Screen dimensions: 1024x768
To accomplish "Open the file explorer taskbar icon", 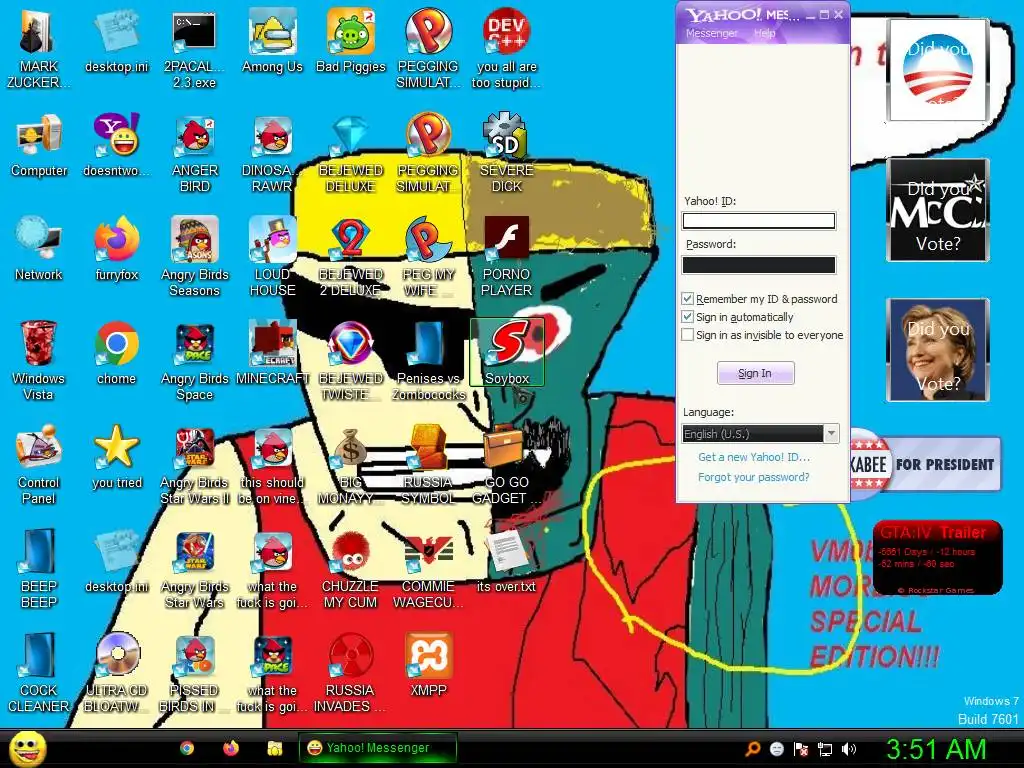I will pos(275,748).
